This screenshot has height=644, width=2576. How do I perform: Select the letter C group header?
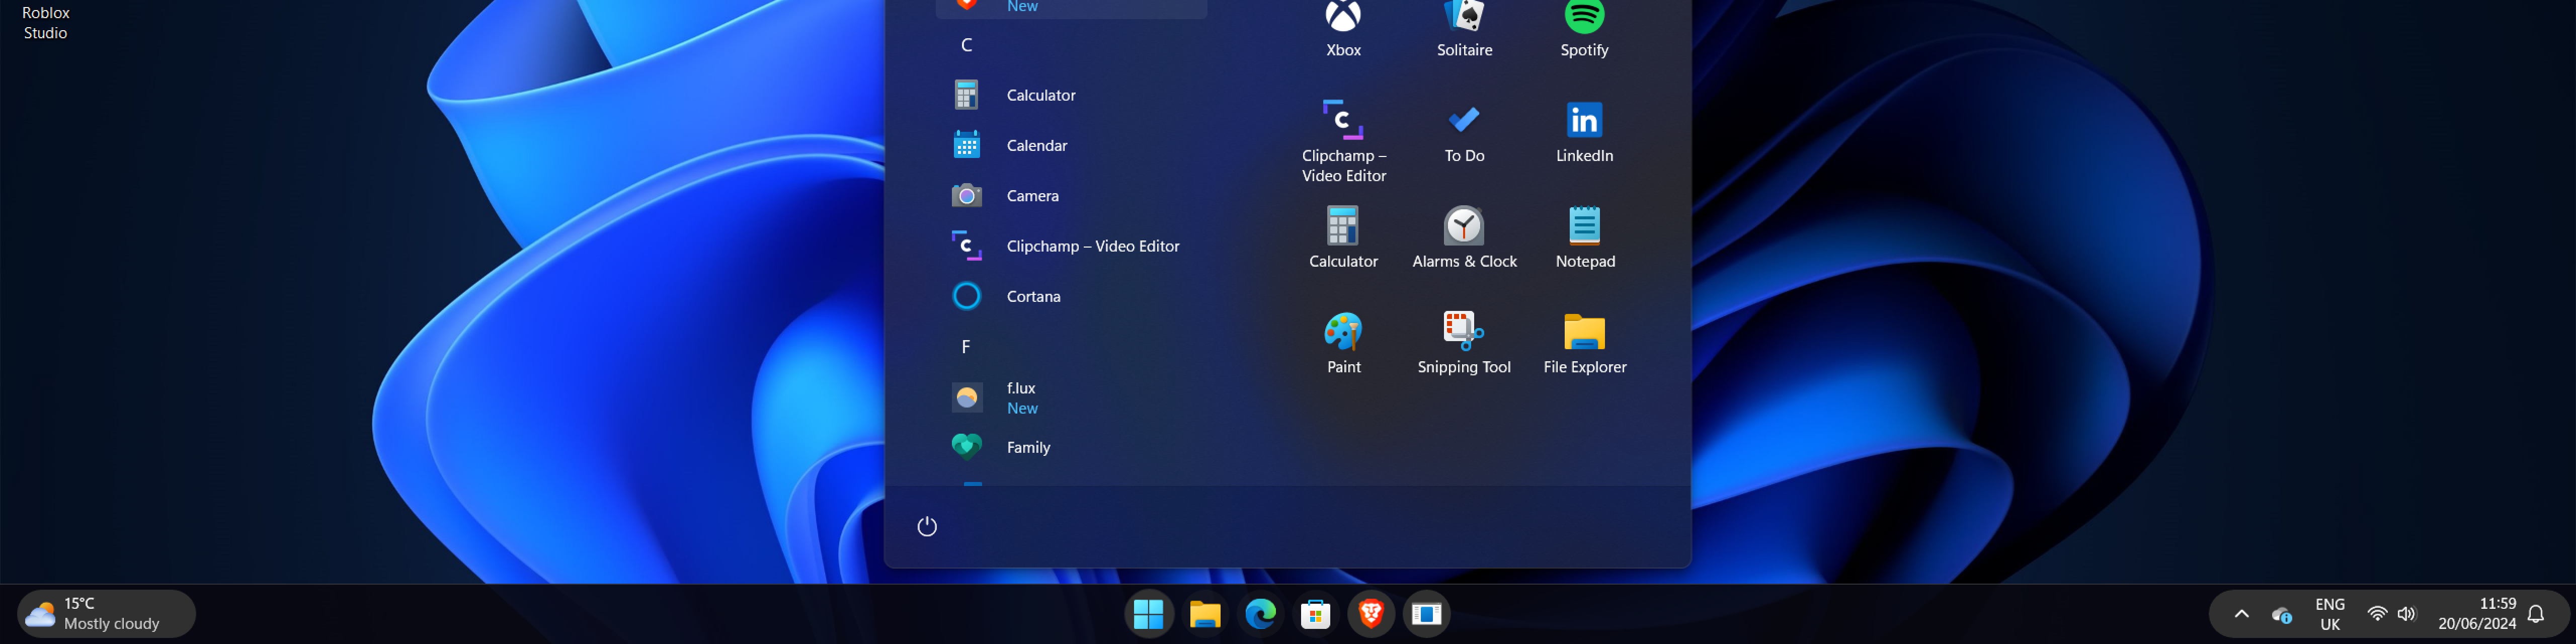click(966, 45)
